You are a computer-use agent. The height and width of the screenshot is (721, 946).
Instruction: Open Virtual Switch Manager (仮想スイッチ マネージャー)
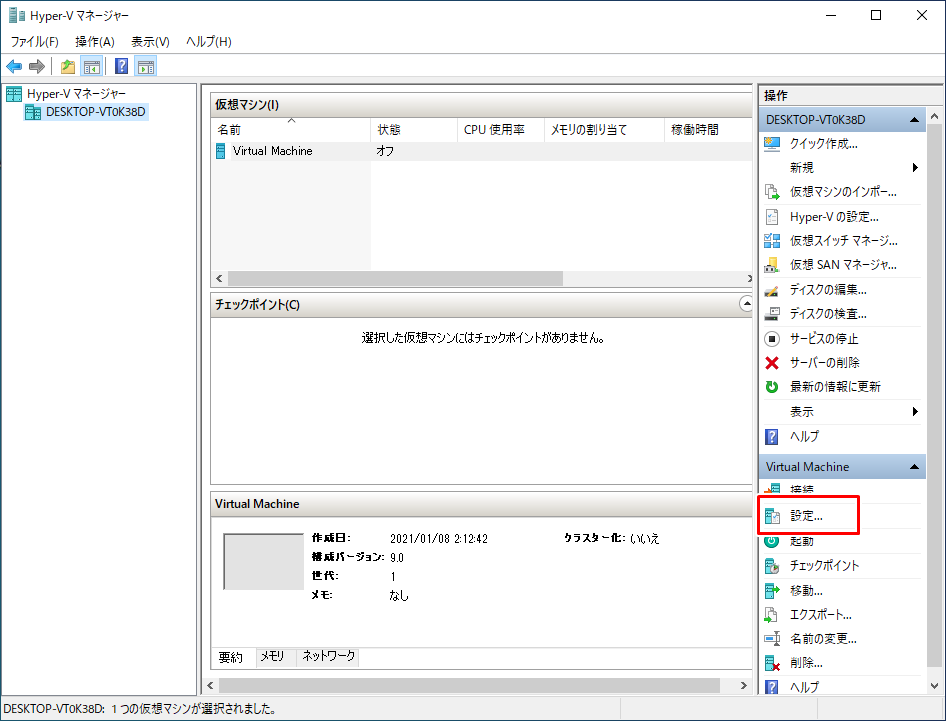pyautogui.click(x=843, y=241)
